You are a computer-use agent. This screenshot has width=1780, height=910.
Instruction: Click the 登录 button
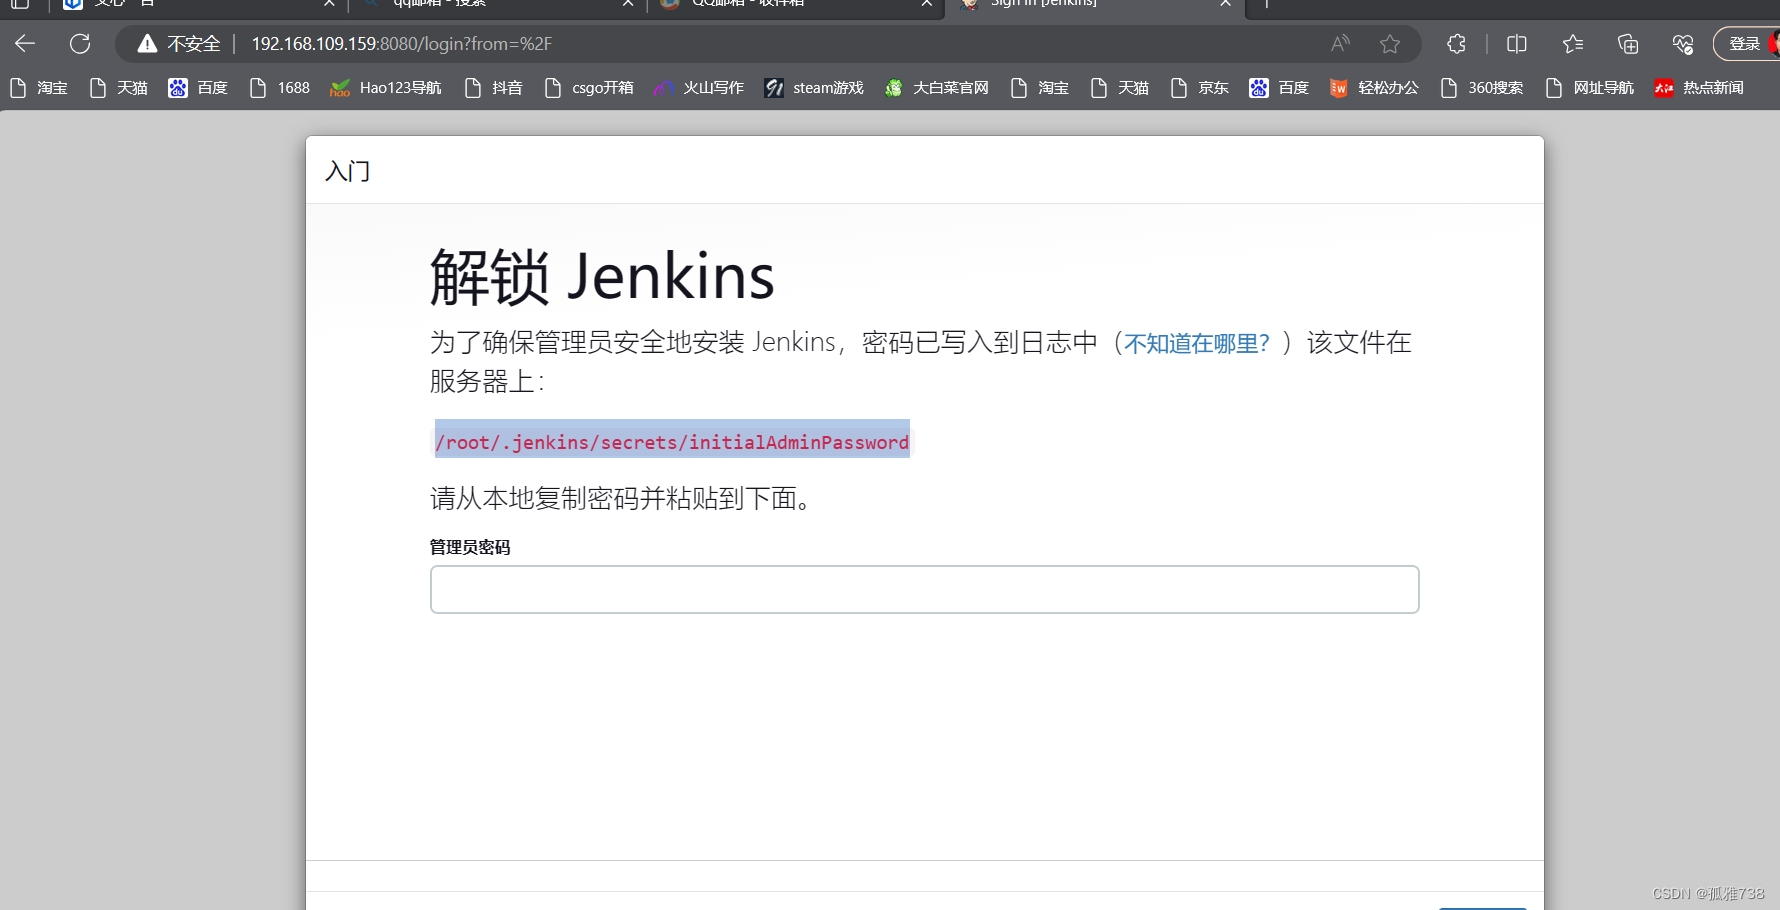[1744, 43]
